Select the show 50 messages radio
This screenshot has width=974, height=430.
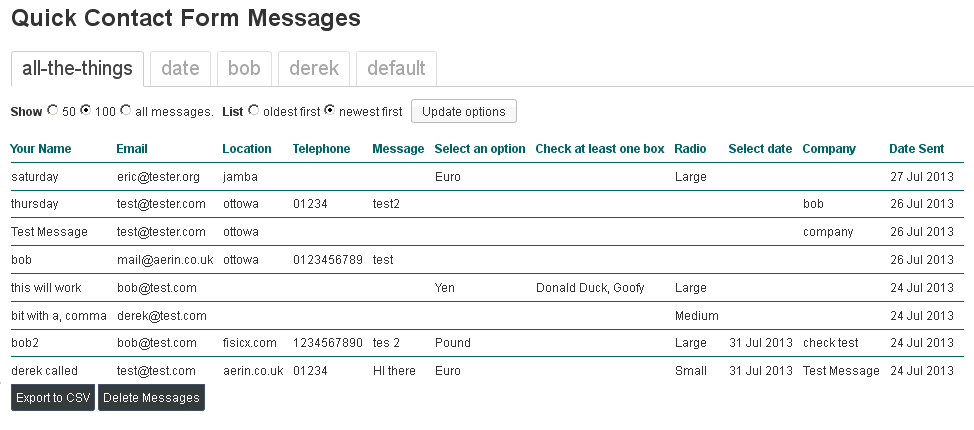click(53, 111)
